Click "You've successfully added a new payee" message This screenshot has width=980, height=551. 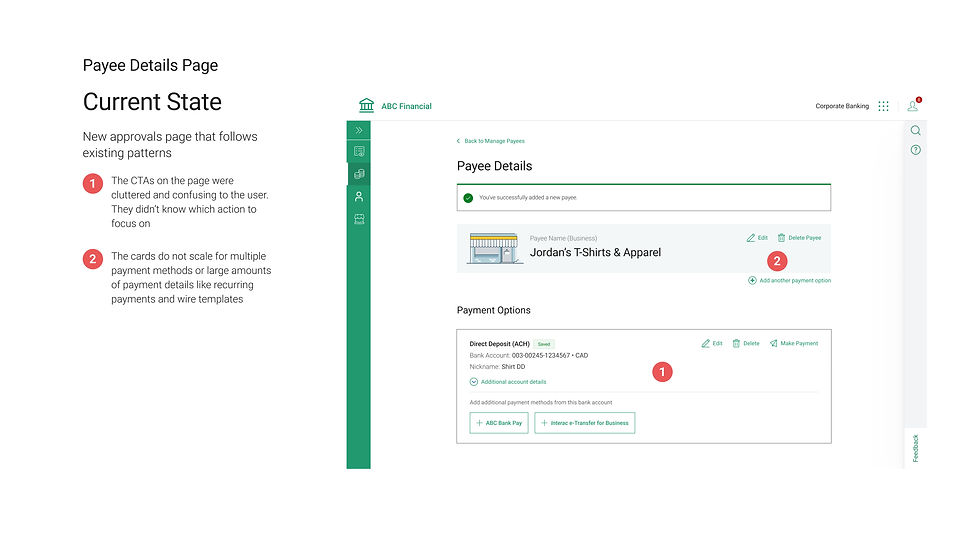(x=528, y=197)
